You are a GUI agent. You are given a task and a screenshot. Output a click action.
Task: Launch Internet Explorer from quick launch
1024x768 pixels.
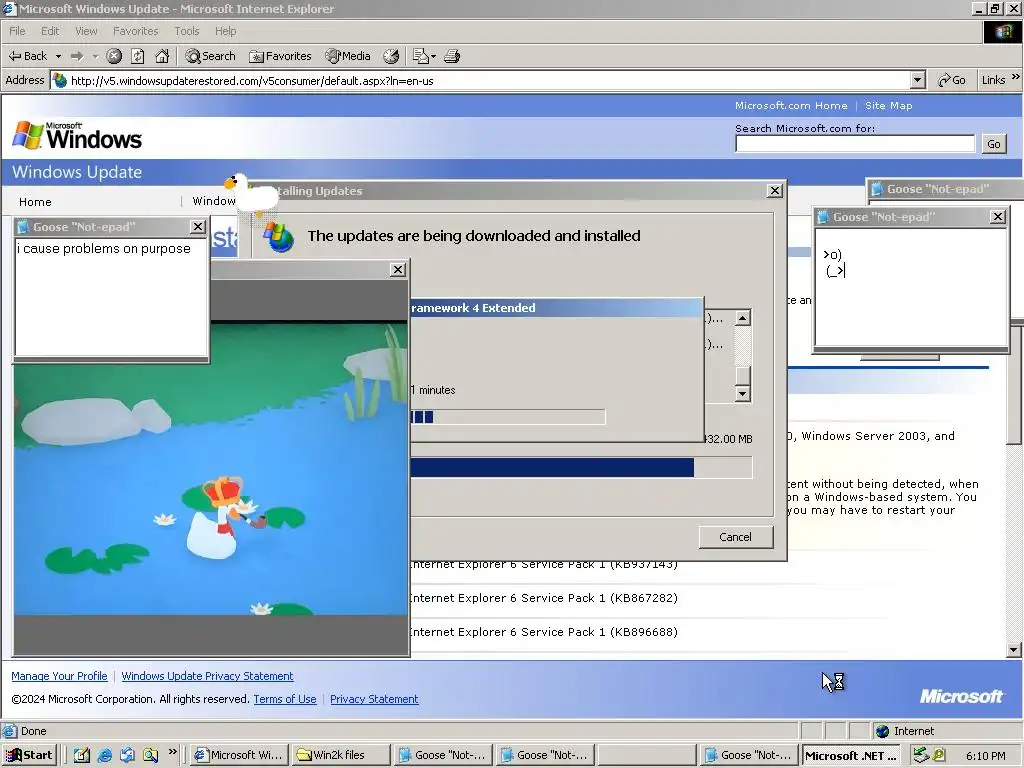point(104,755)
